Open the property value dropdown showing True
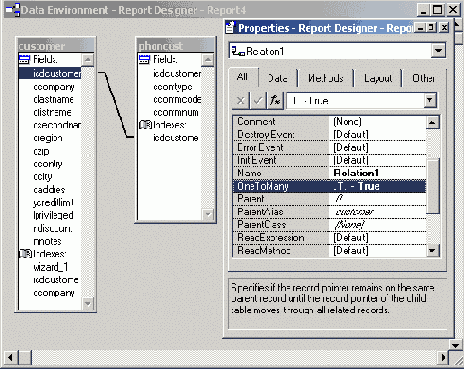The image size is (464, 369). (430, 100)
